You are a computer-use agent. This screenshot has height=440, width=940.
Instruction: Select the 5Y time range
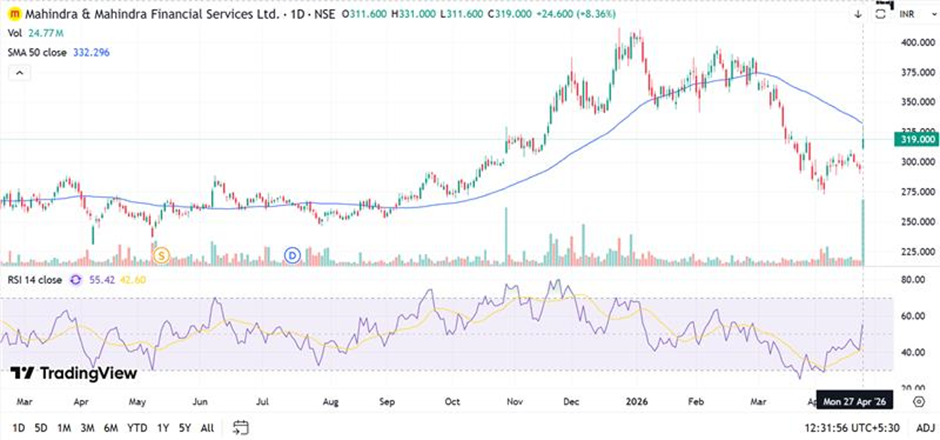187,428
